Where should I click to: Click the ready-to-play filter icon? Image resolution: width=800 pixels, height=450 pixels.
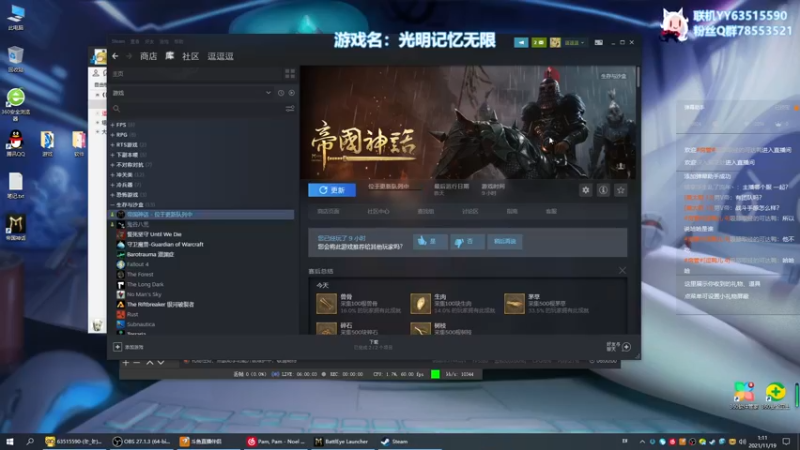[x=291, y=93]
